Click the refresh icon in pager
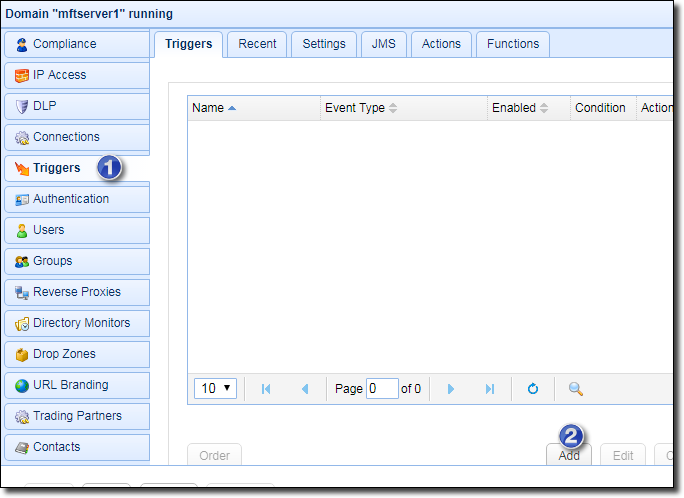This screenshot has width=684, height=498. click(x=533, y=389)
